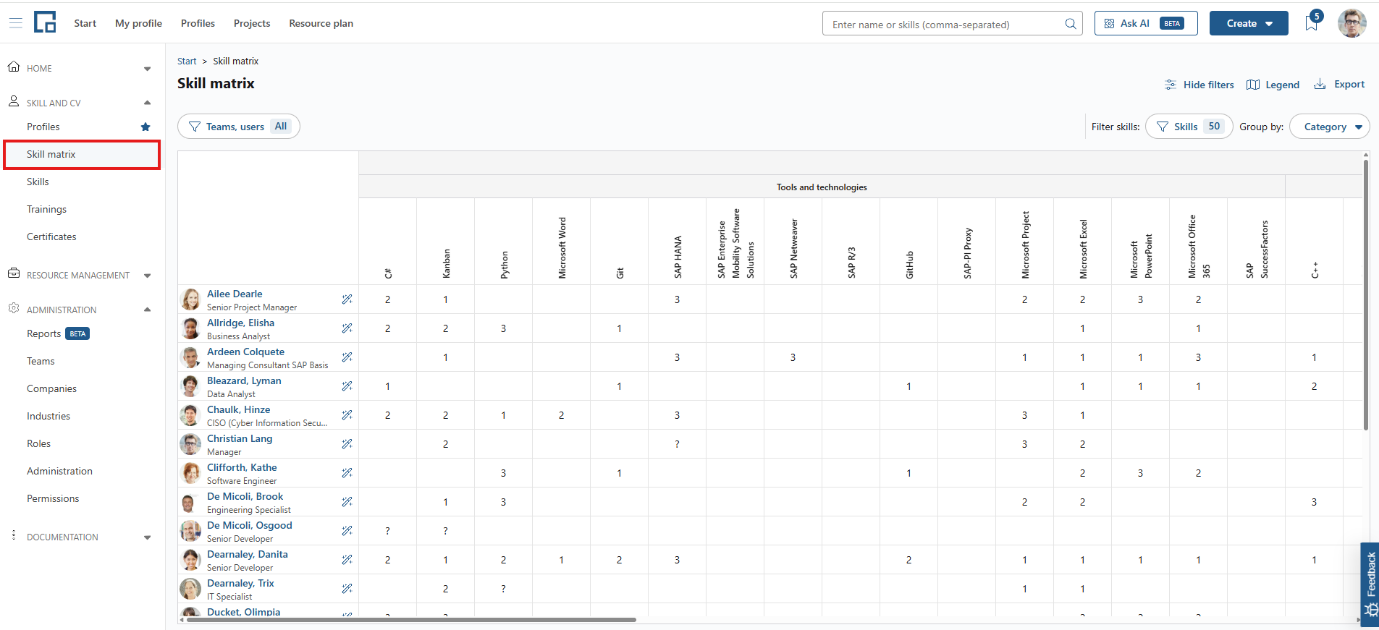Viewport: 1379px width, 630px height.
Task: Open the Create dropdown button
Action: click(x=1249, y=23)
